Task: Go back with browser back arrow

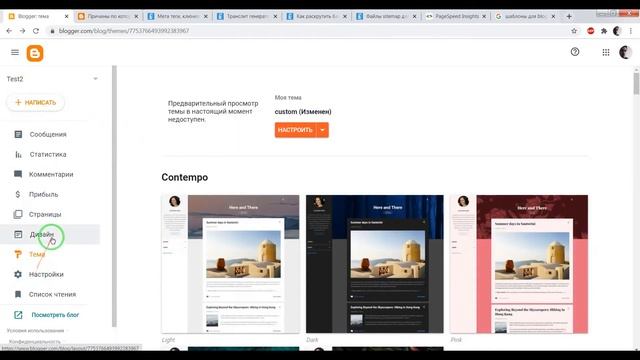Action: pos(9,31)
